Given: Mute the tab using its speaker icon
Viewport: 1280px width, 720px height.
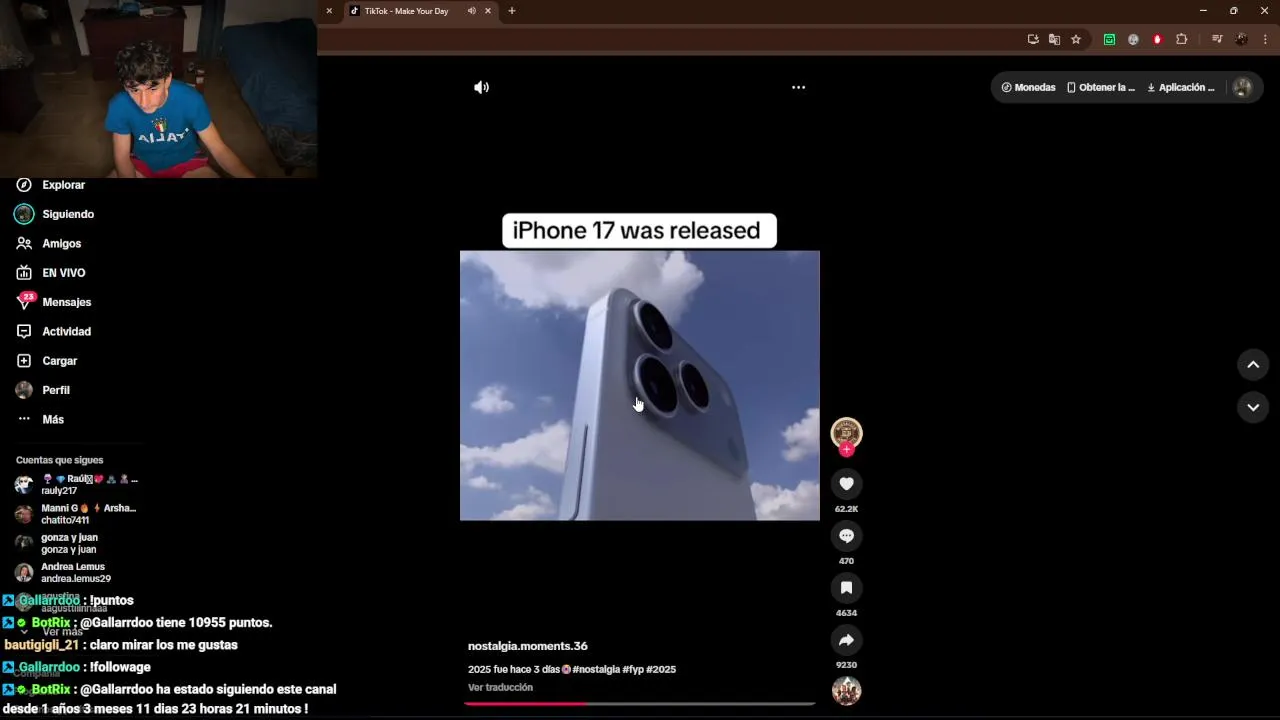Looking at the screenshot, I should pyautogui.click(x=471, y=11).
